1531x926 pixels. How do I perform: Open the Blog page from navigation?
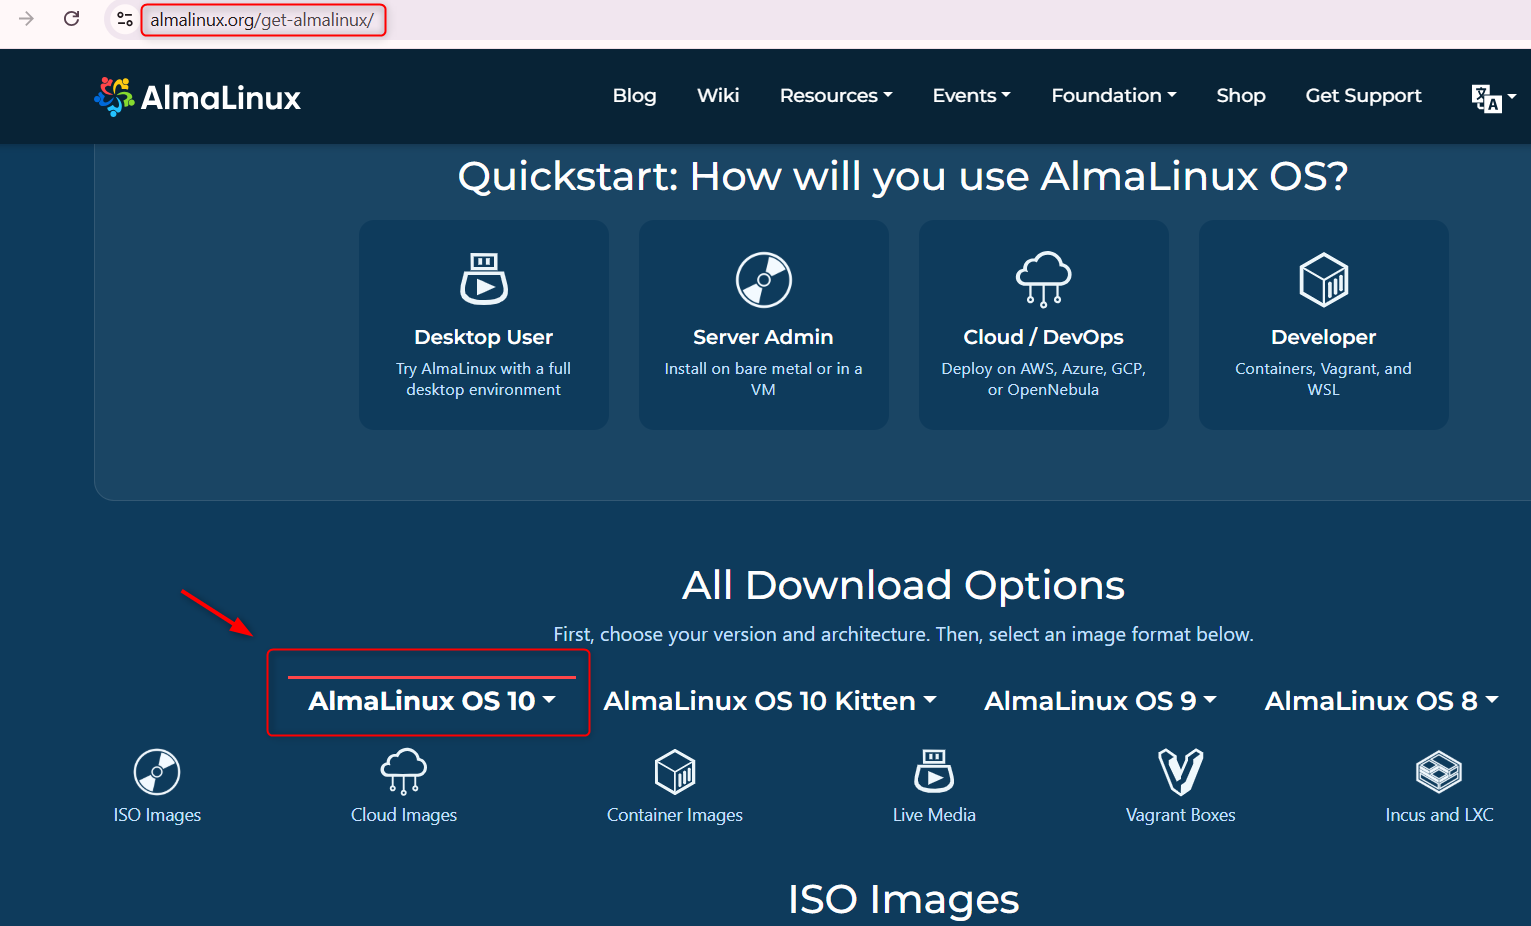(x=635, y=96)
